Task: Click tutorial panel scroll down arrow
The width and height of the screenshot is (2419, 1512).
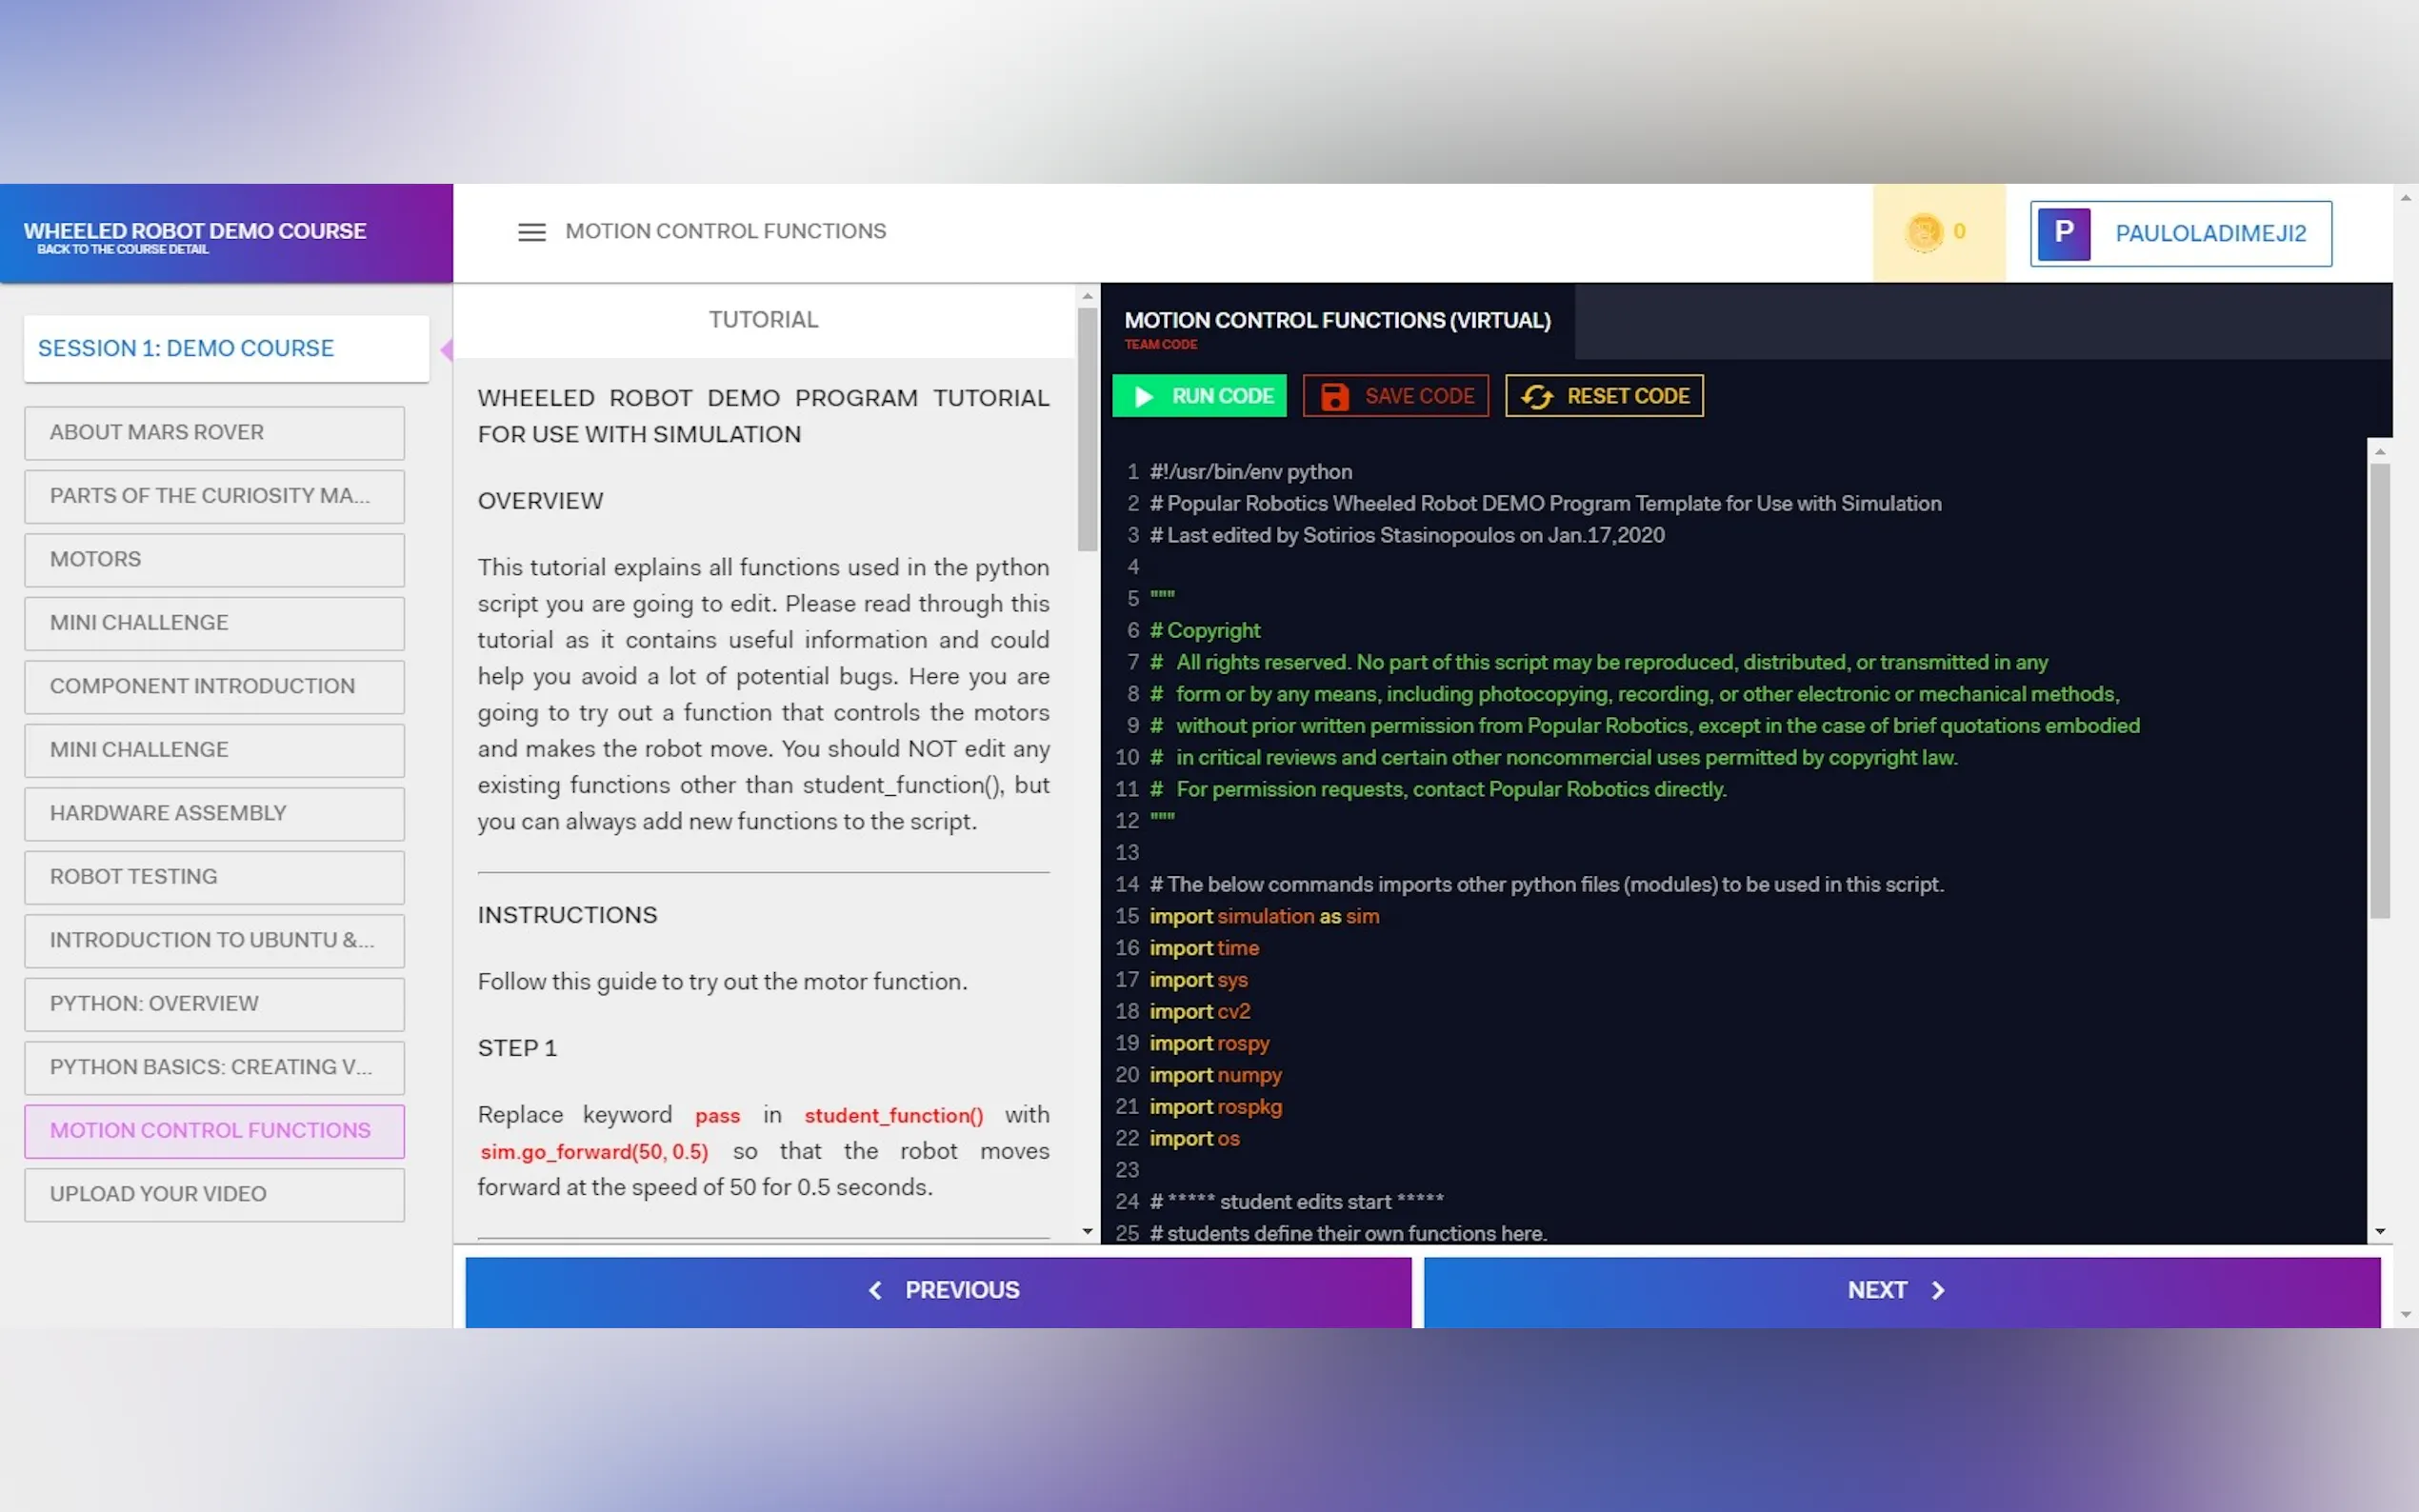Action: click(1087, 1232)
